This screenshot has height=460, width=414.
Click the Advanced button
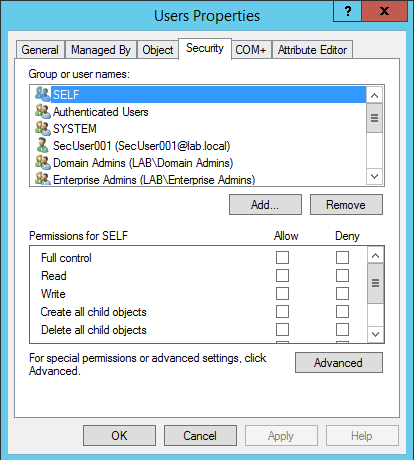[339, 362]
